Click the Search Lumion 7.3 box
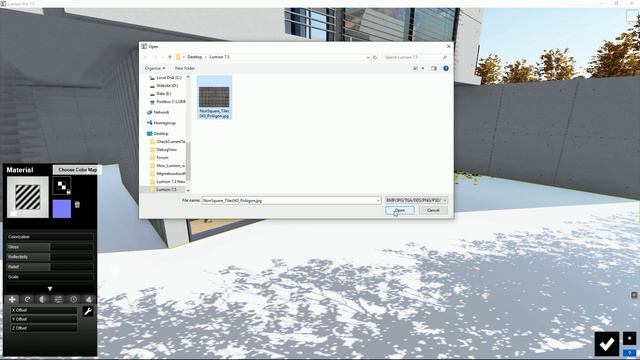The height and width of the screenshot is (360, 640). (416, 57)
